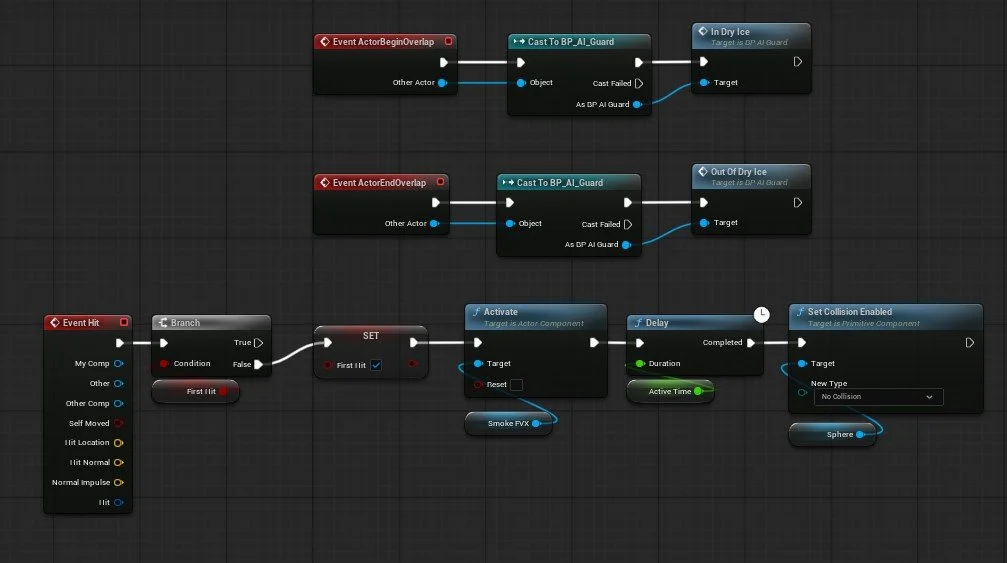Click Event Hit Other Comp pin
The width and height of the screenshot is (1007, 563).
[118, 403]
